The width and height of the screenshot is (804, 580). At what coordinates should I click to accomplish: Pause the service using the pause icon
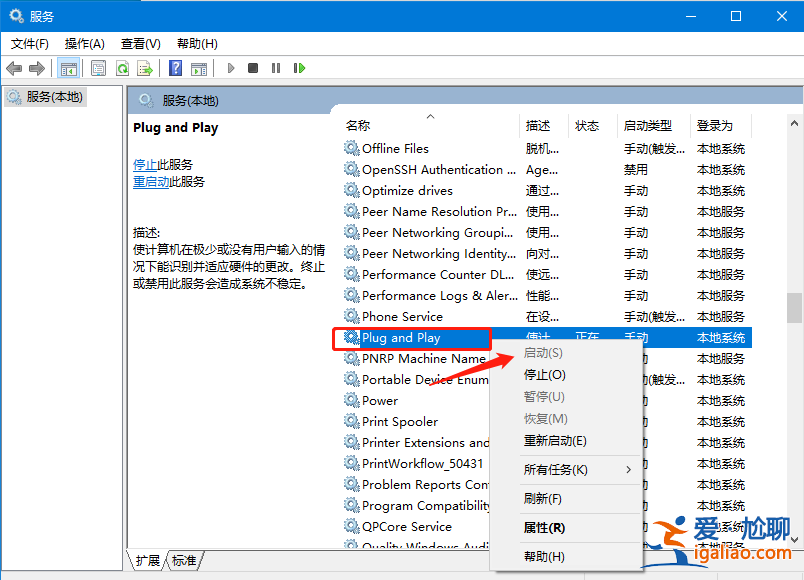(276, 68)
